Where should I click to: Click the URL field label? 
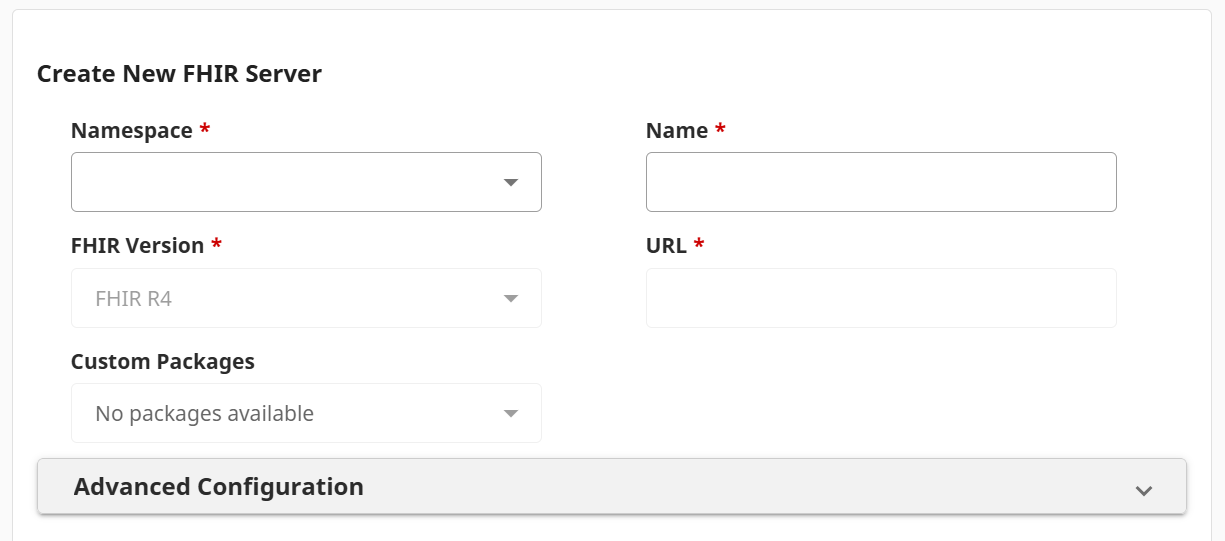click(x=666, y=246)
